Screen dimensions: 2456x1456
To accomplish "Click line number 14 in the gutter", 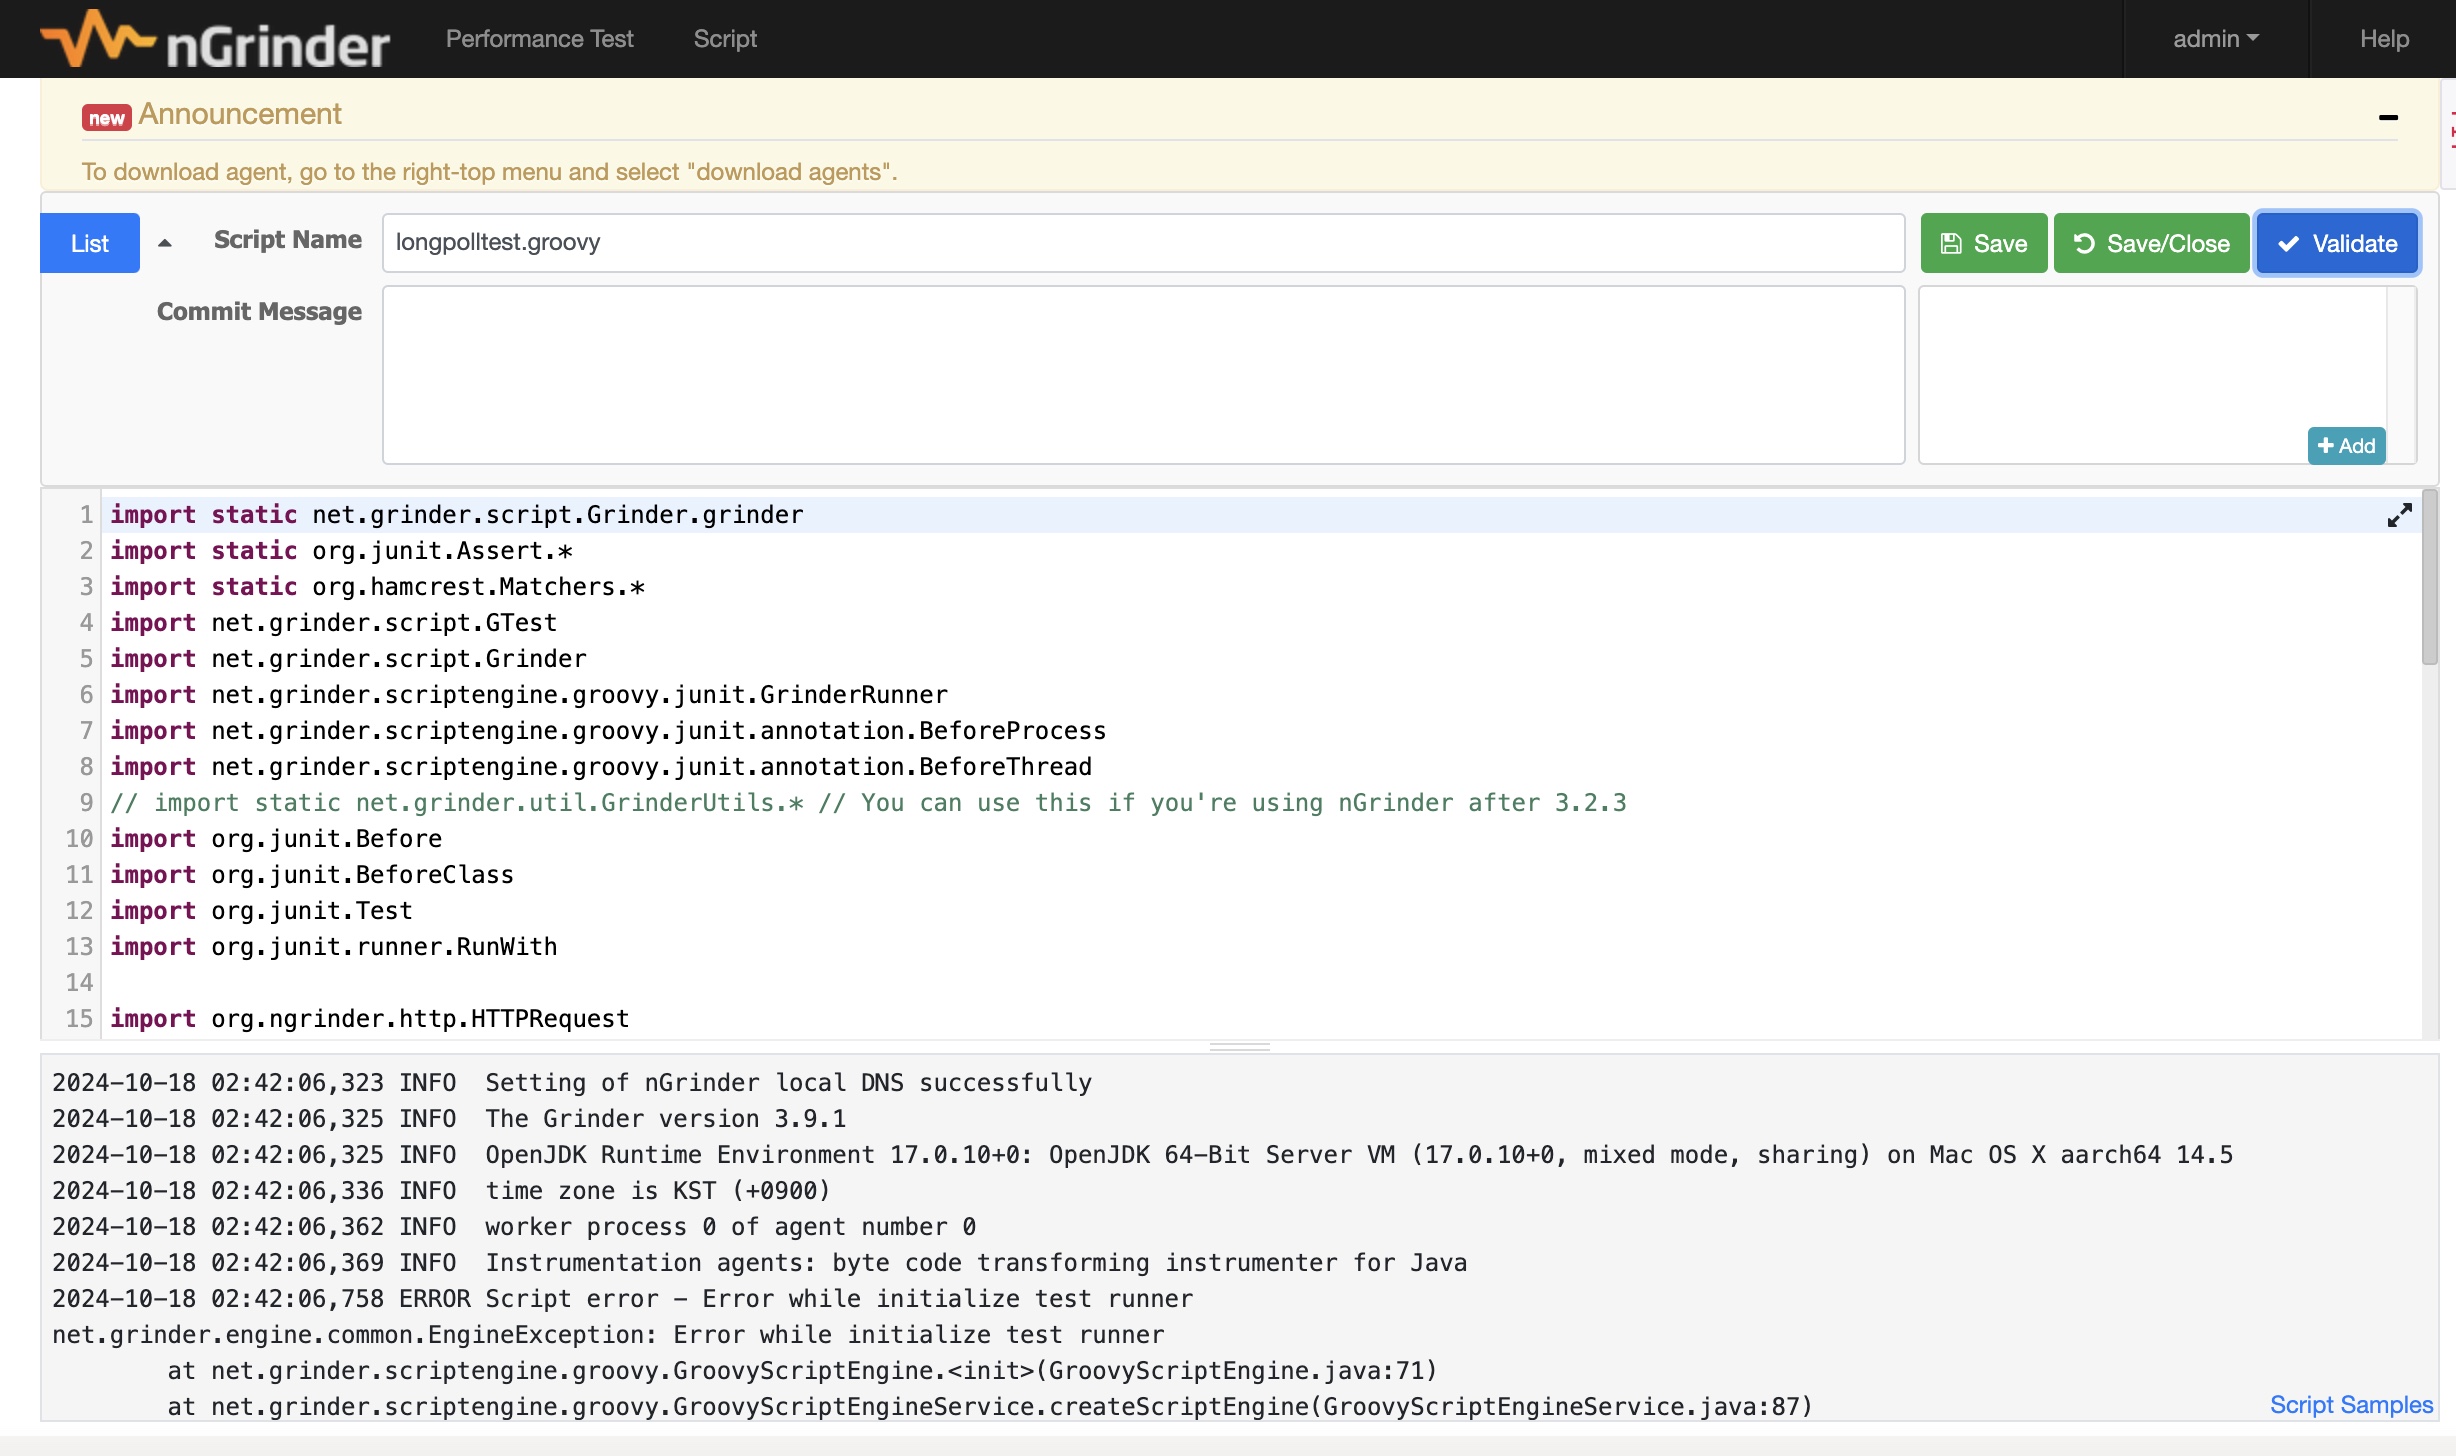I will (79, 983).
